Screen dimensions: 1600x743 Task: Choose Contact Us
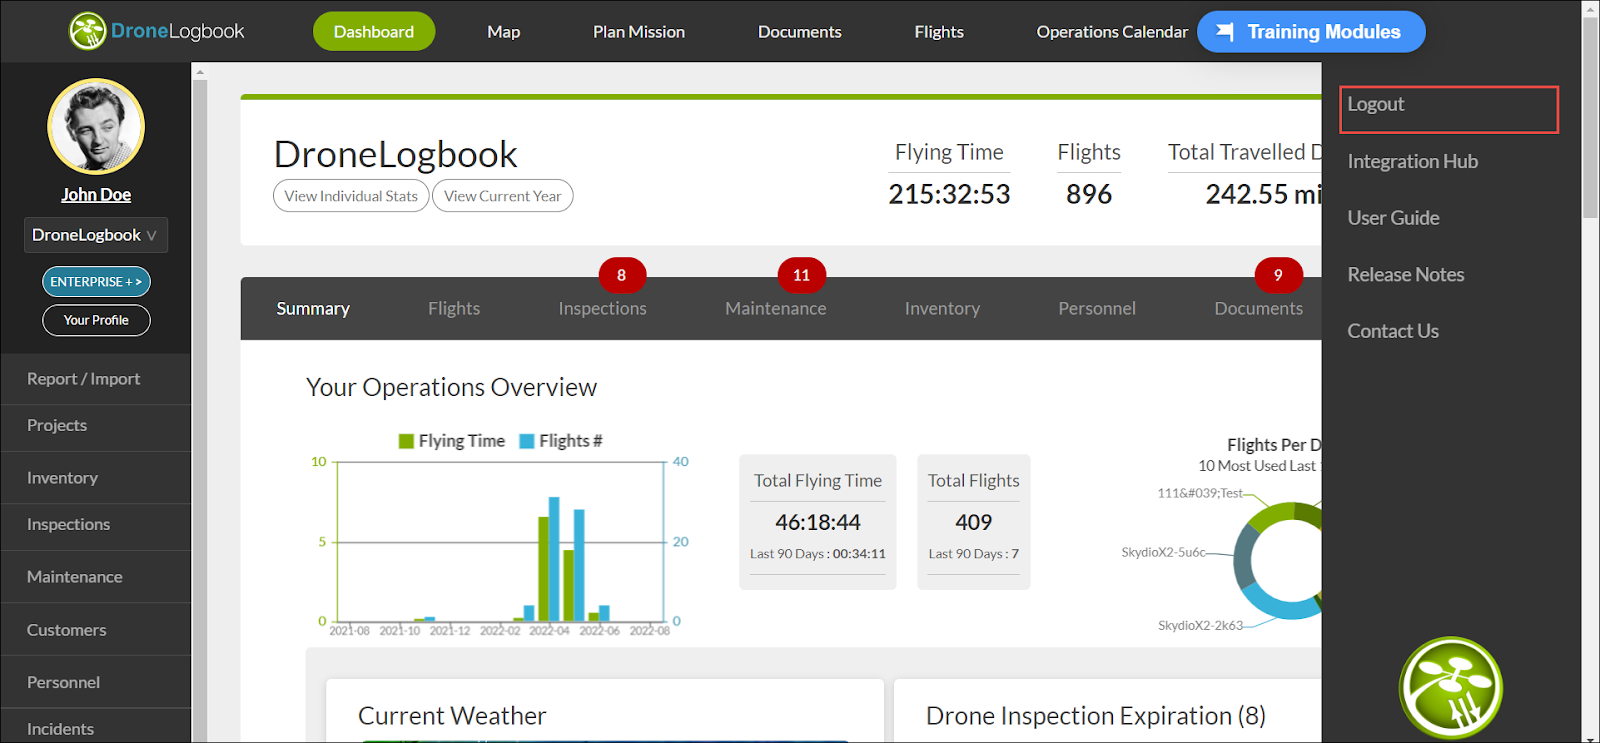coord(1393,331)
